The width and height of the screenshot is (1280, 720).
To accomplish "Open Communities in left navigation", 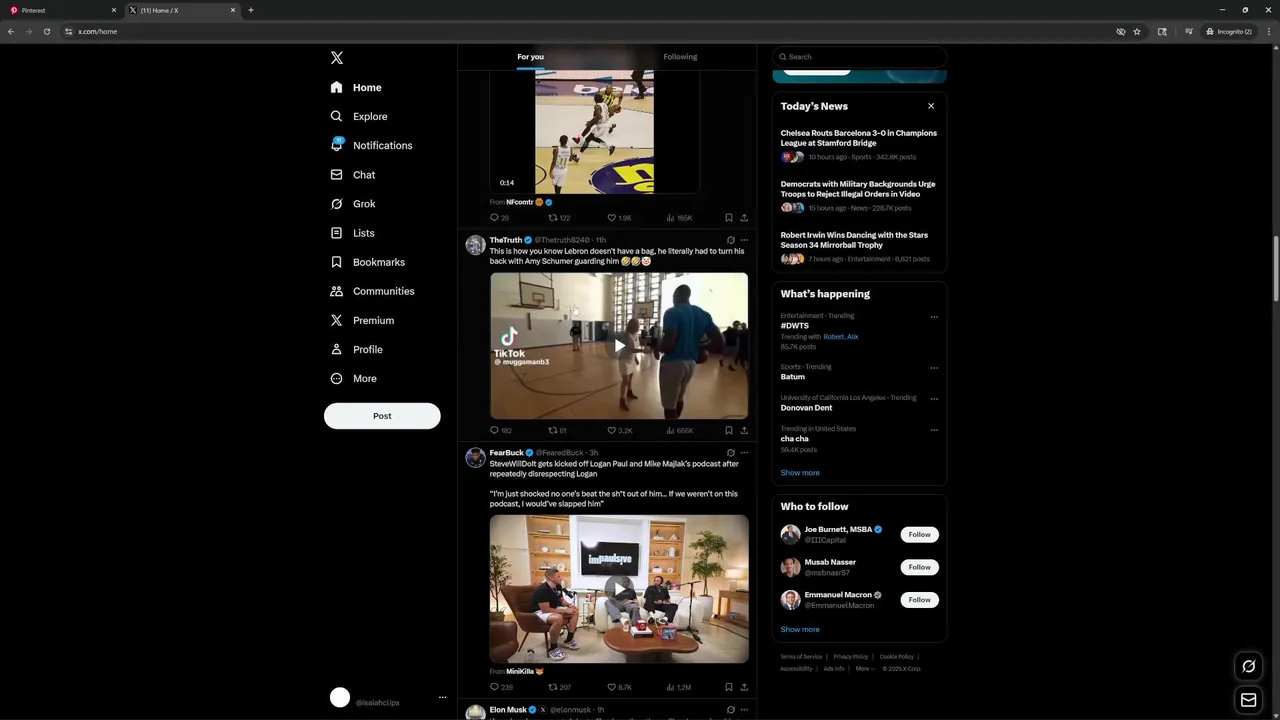I will pos(372,291).
